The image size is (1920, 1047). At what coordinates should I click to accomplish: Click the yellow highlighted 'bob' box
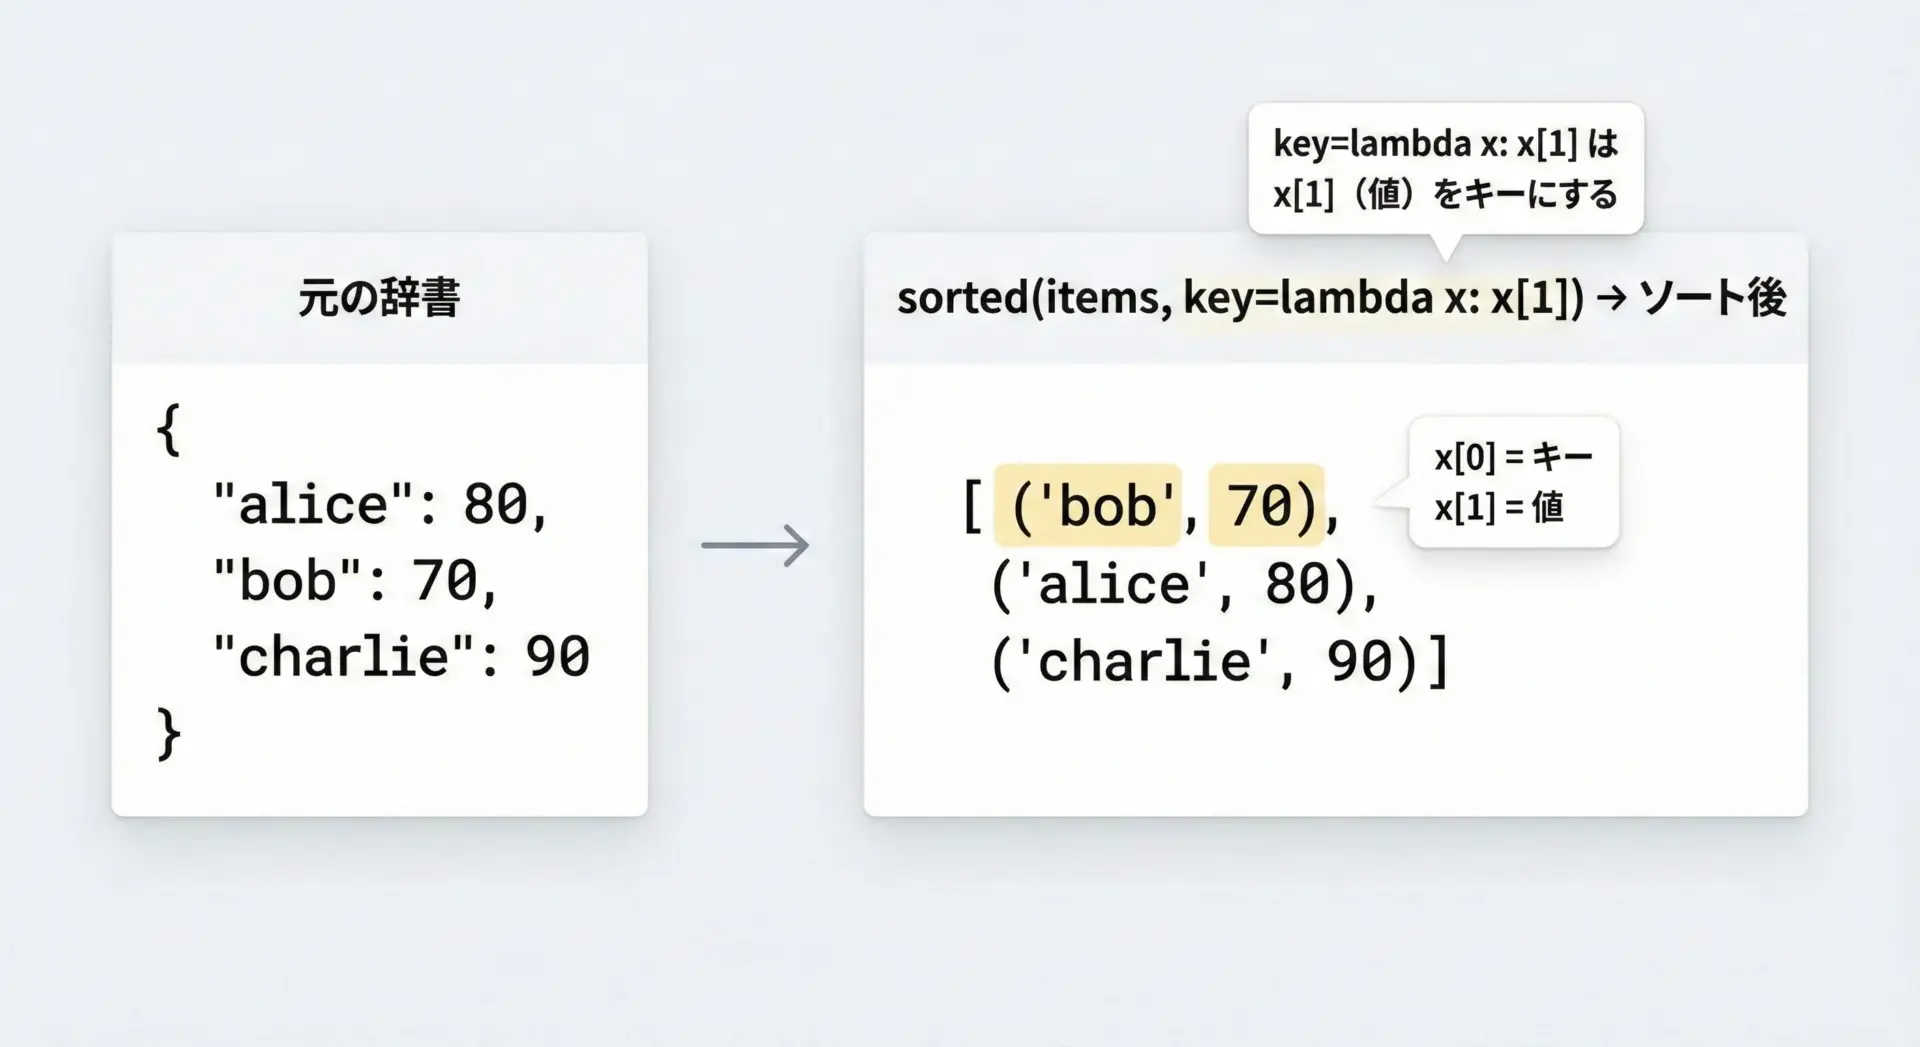[1087, 505]
